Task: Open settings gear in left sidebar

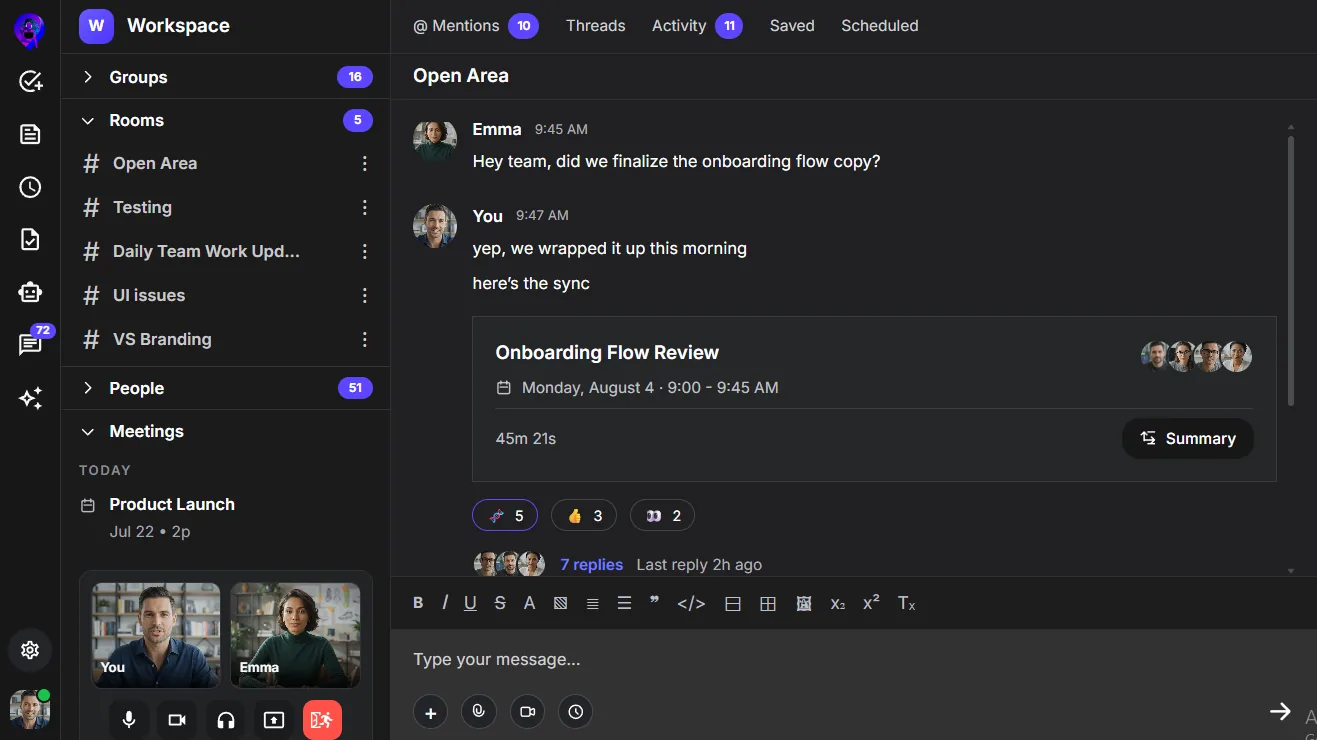Action: [x=30, y=650]
